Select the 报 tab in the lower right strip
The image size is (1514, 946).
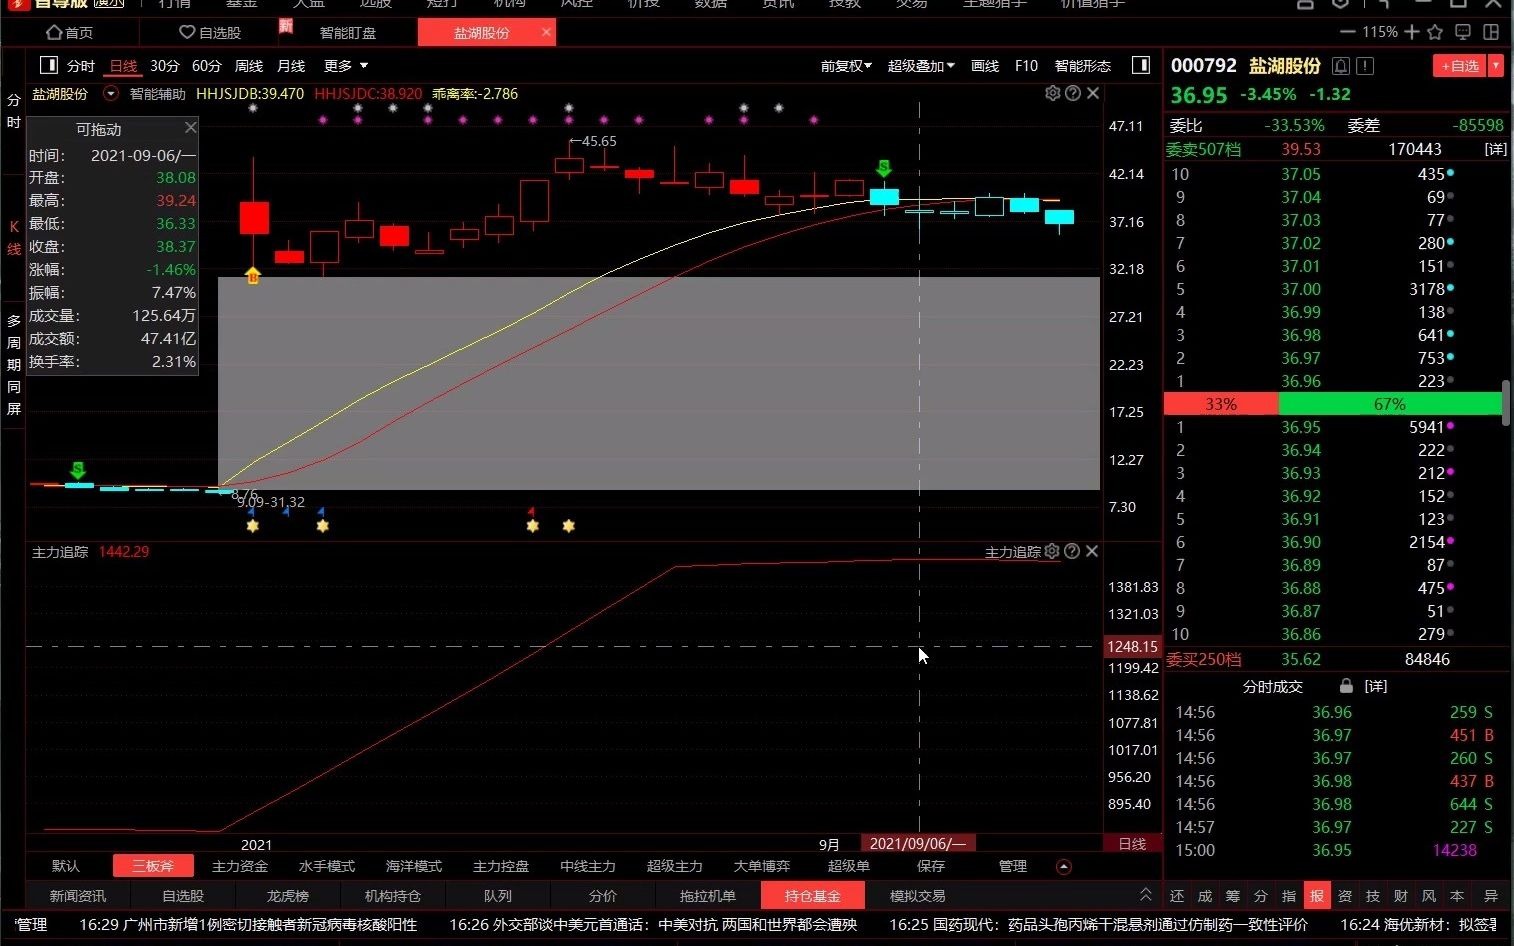point(1317,896)
